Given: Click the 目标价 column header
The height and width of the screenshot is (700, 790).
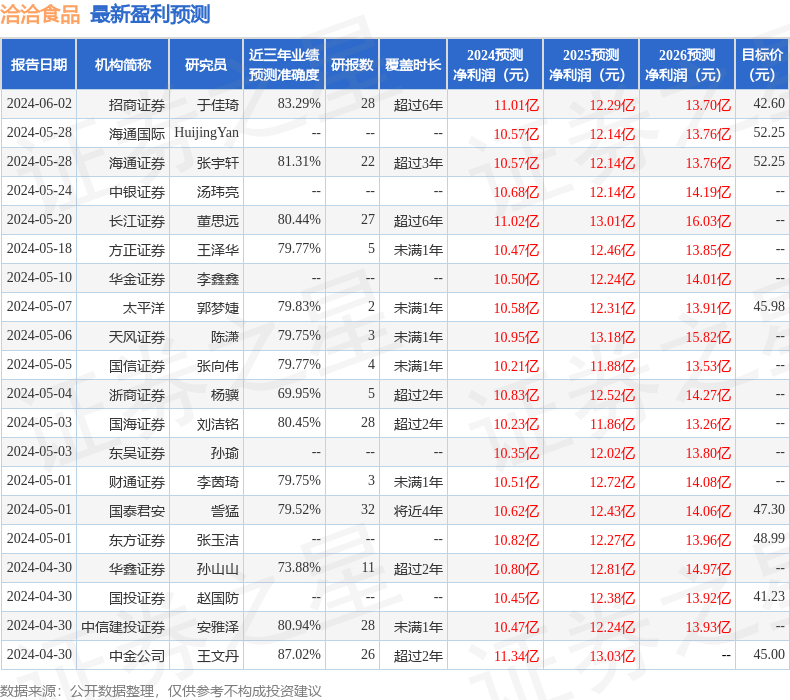Looking at the screenshot, I should 763,65.
